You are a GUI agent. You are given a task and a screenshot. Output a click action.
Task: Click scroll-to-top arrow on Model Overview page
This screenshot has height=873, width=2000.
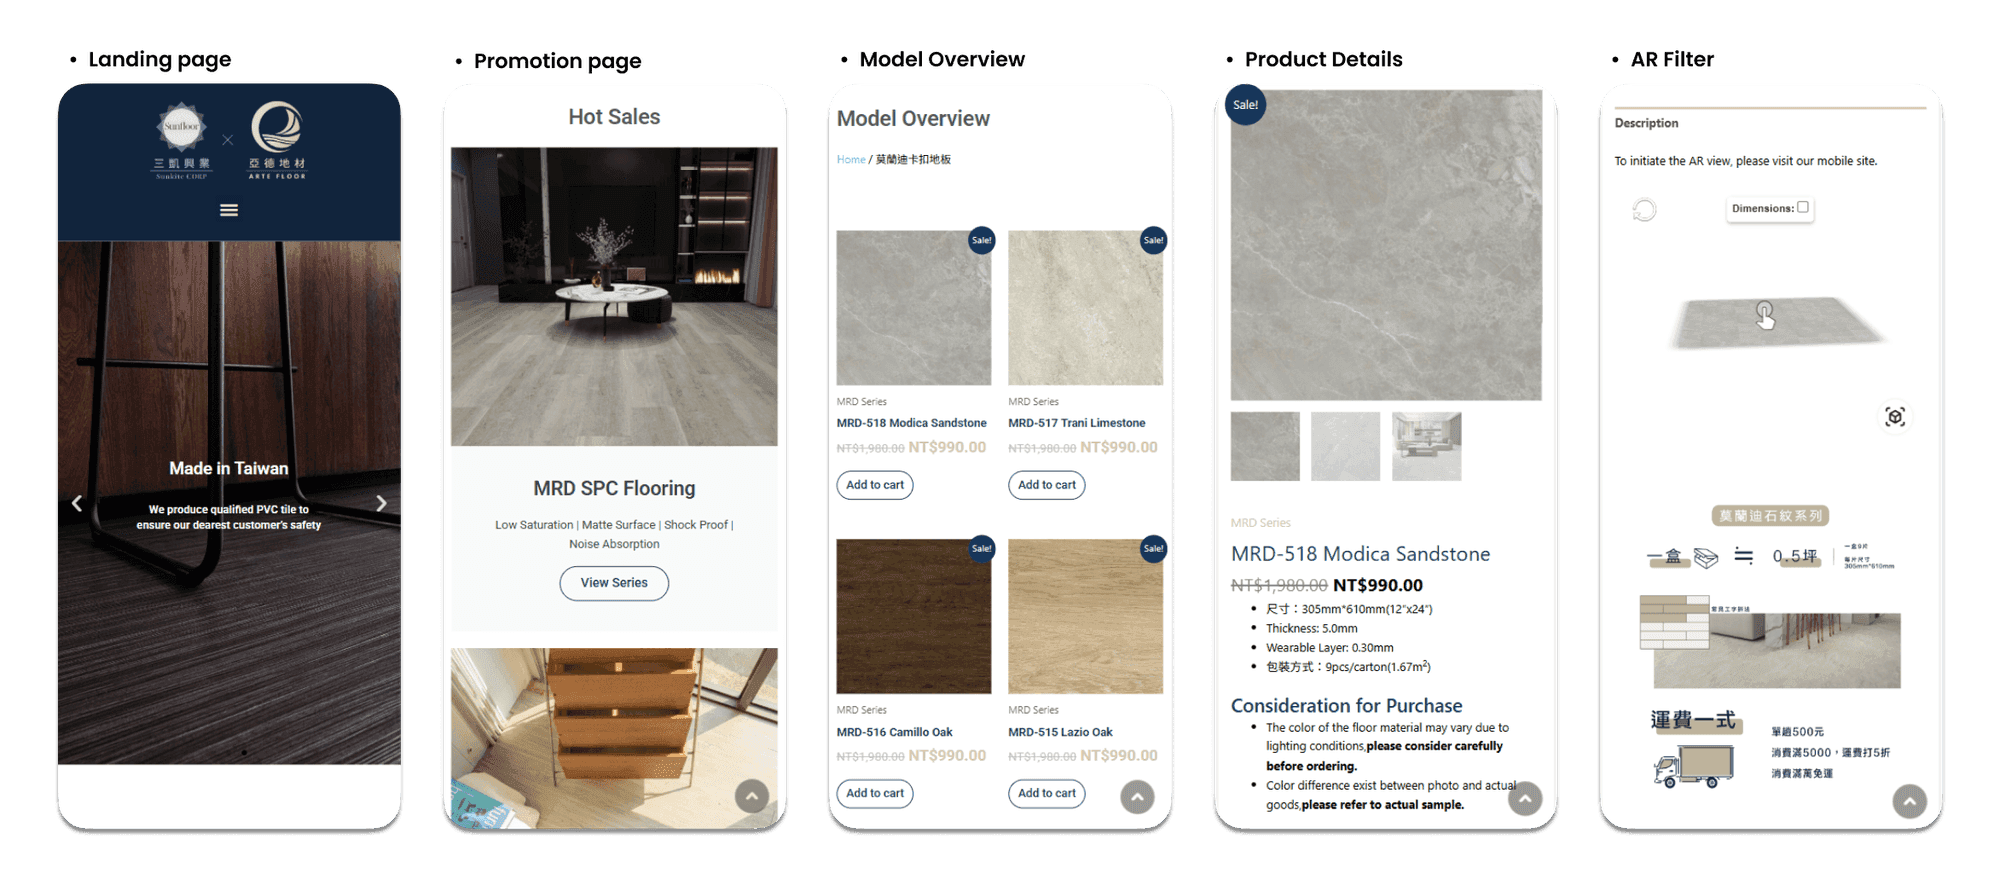pyautogui.click(x=1137, y=797)
